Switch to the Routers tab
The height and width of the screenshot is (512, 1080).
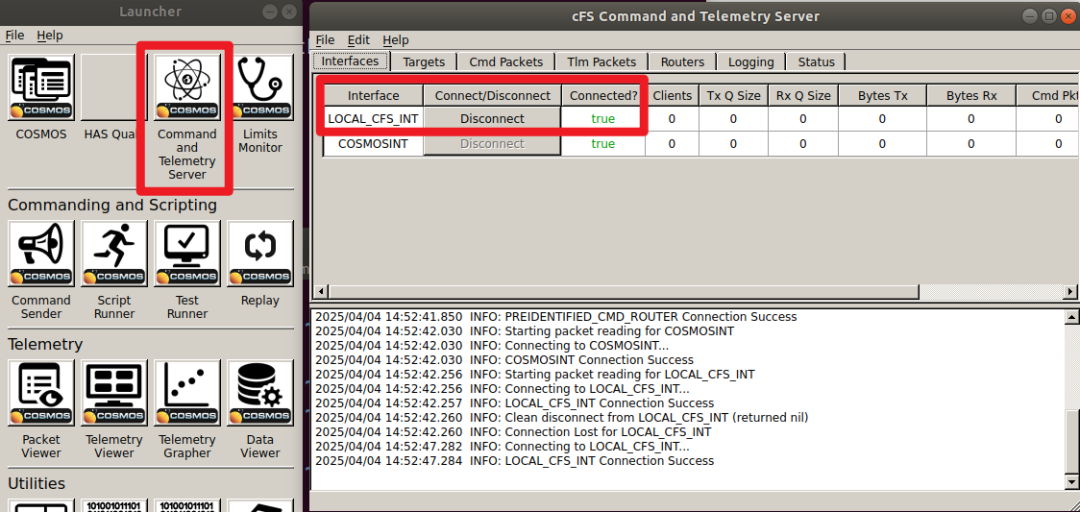(683, 62)
